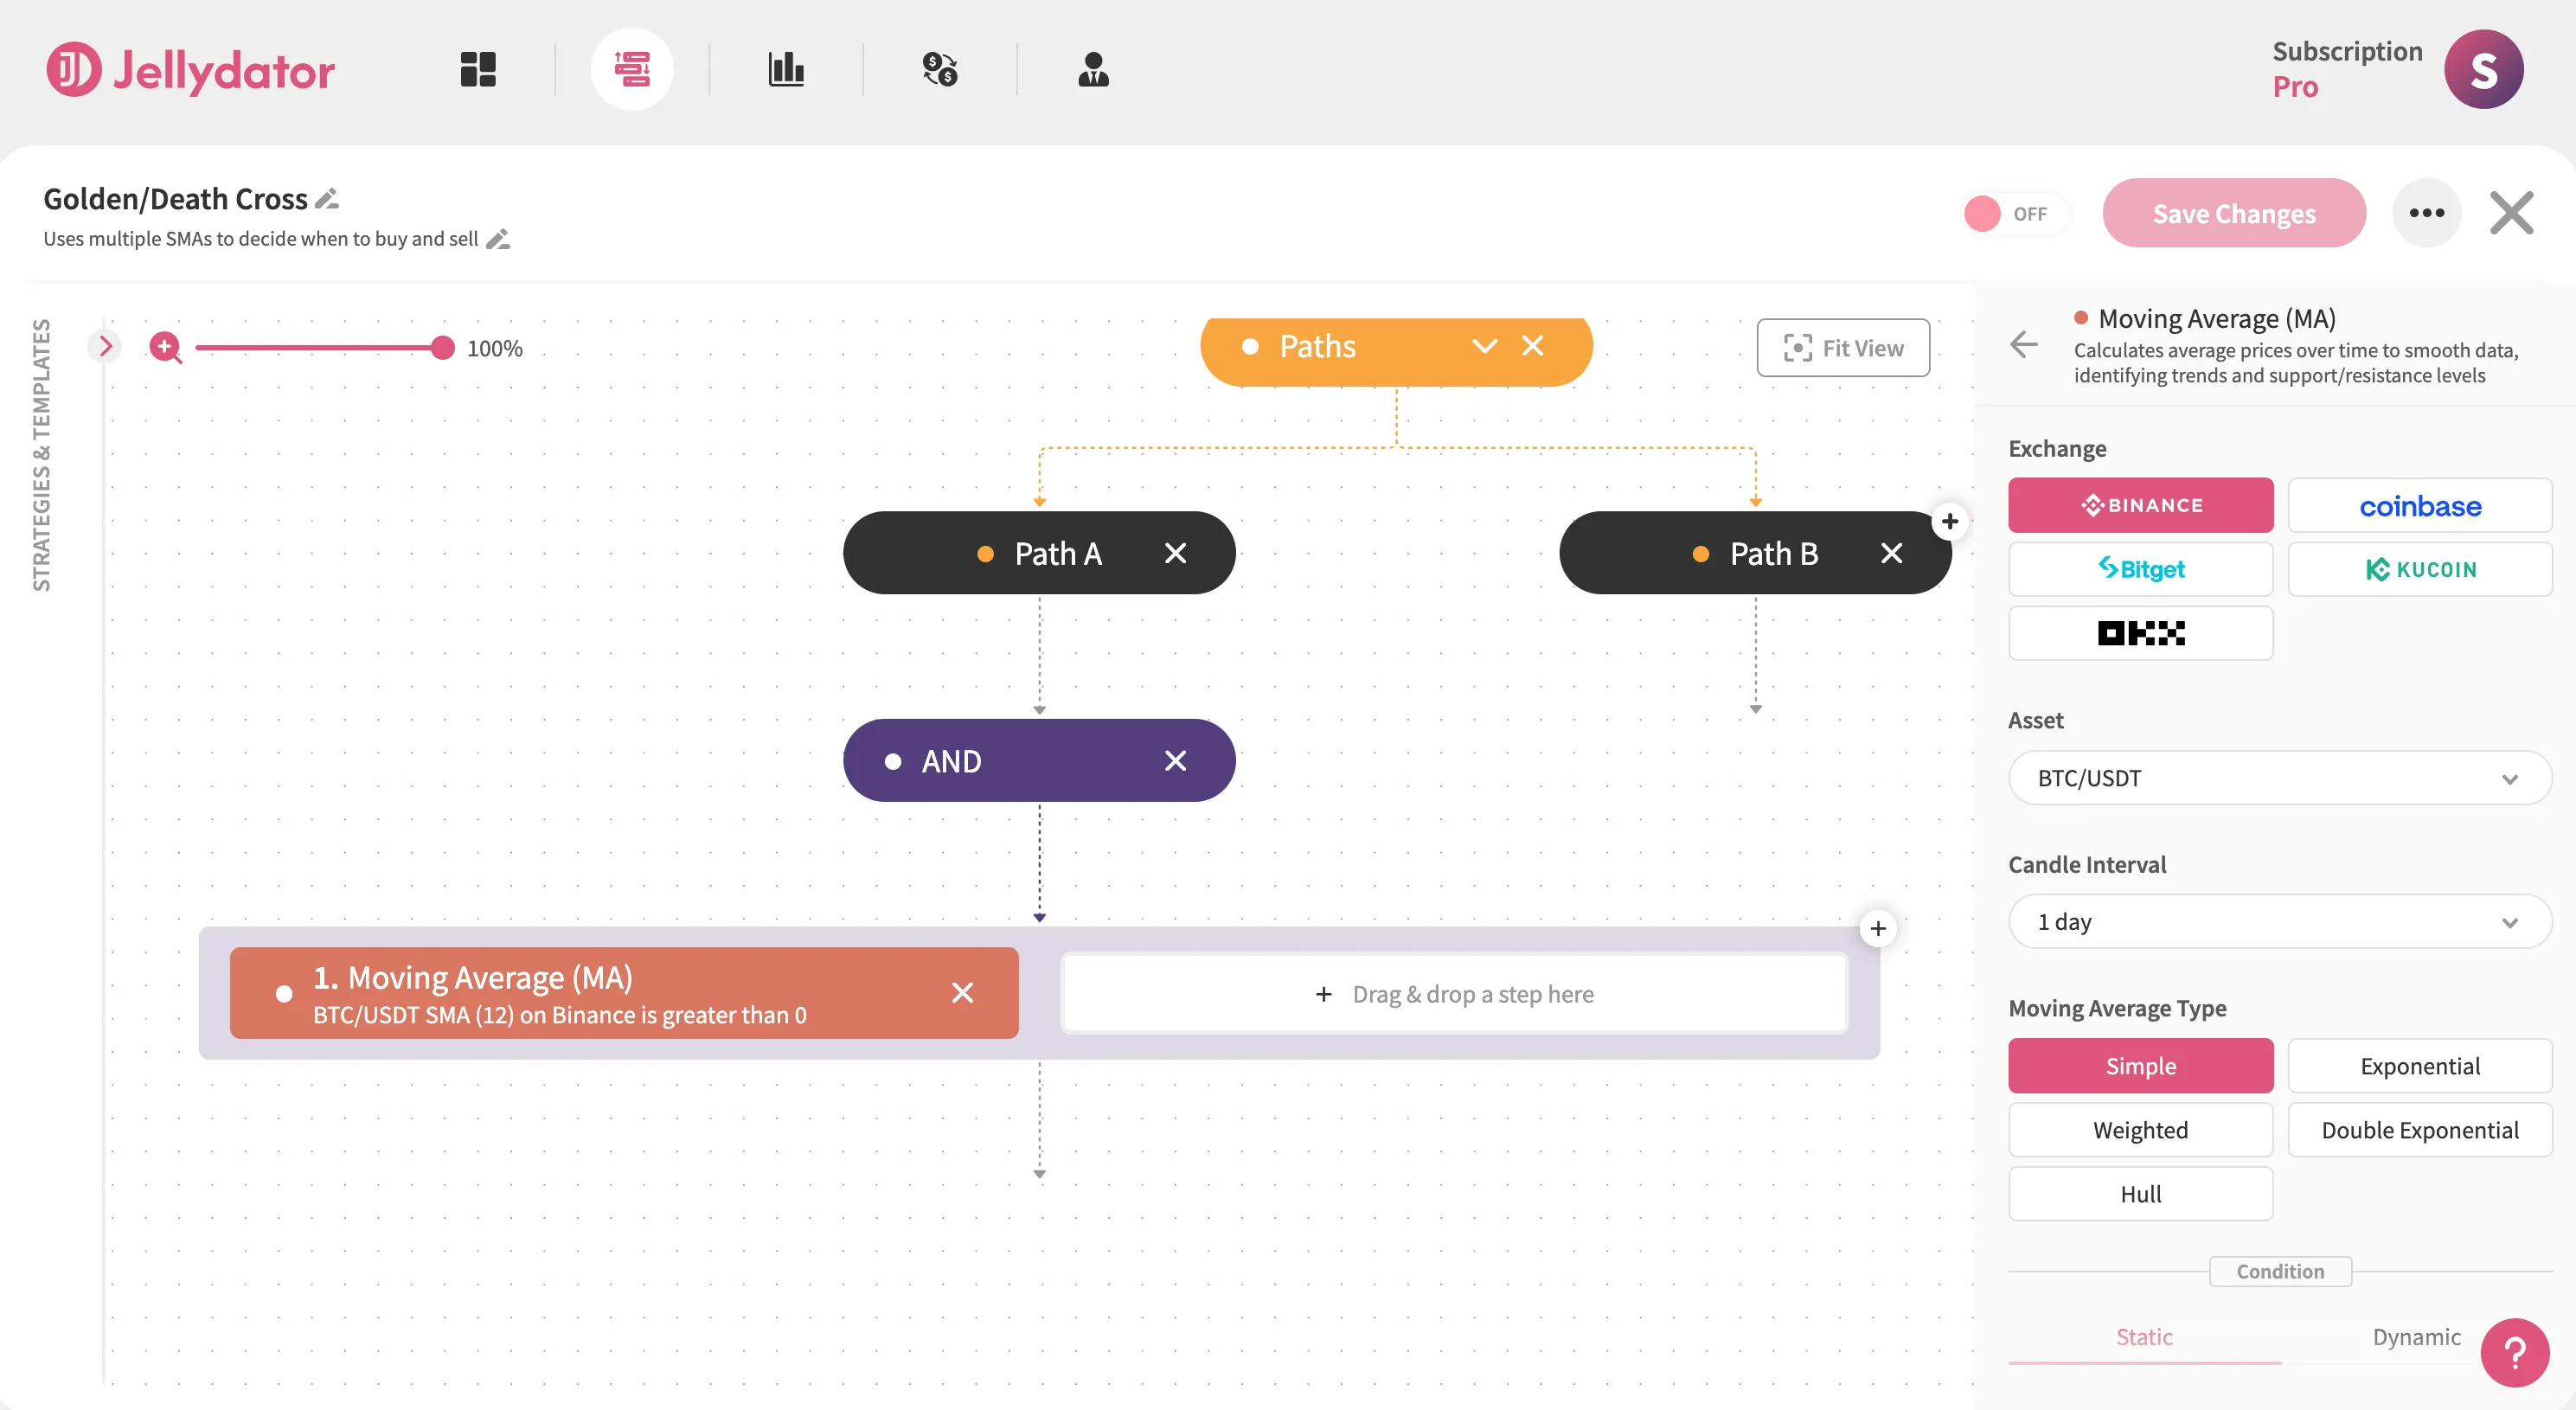The width and height of the screenshot is (2576, 1410).
Task: Click the Condition divider label
Action: click(x=2280, y=1271)
